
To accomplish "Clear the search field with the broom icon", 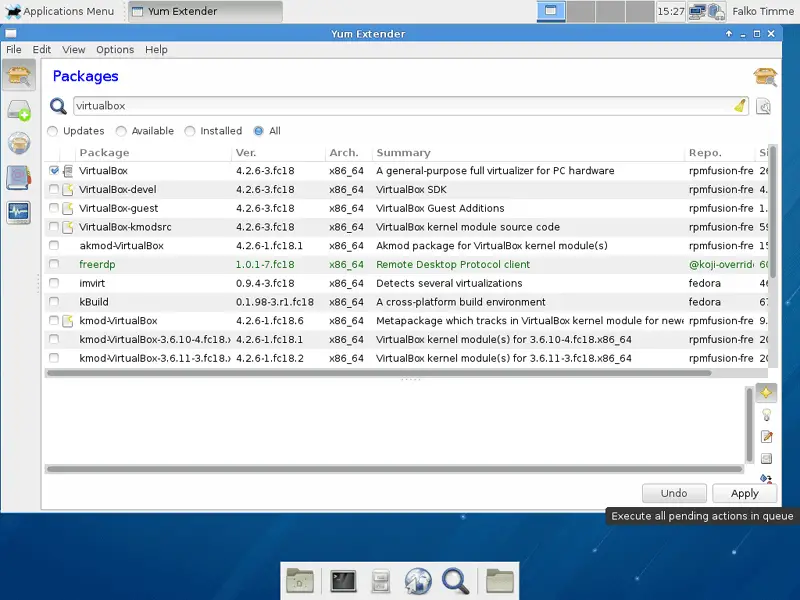I will coord(739,106).
